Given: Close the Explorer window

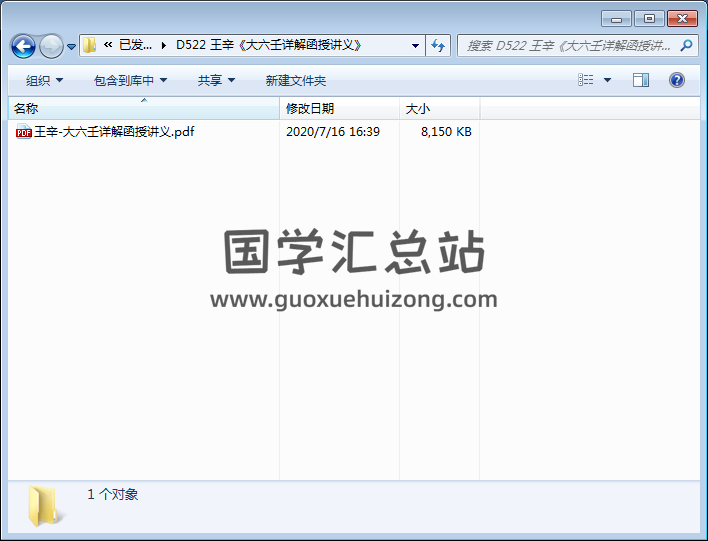Looking at the screenshot, I should [682, 19].
